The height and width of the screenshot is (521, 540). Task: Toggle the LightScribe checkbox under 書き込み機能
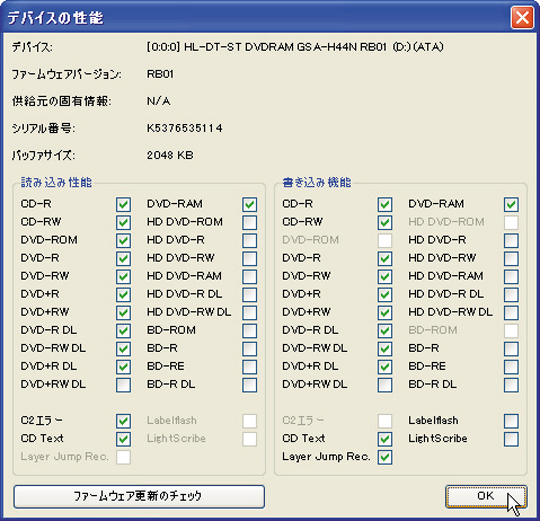tap(511, 439)
